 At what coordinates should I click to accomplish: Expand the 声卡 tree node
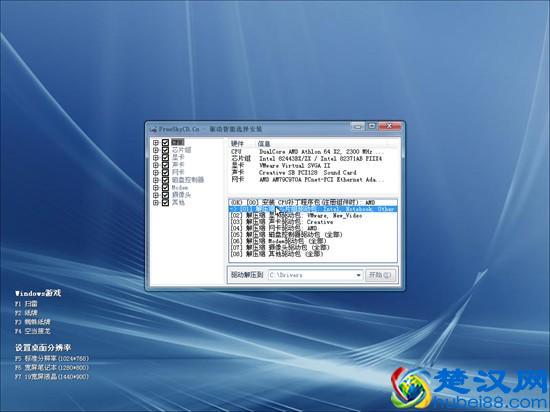[x=156, y=165]
